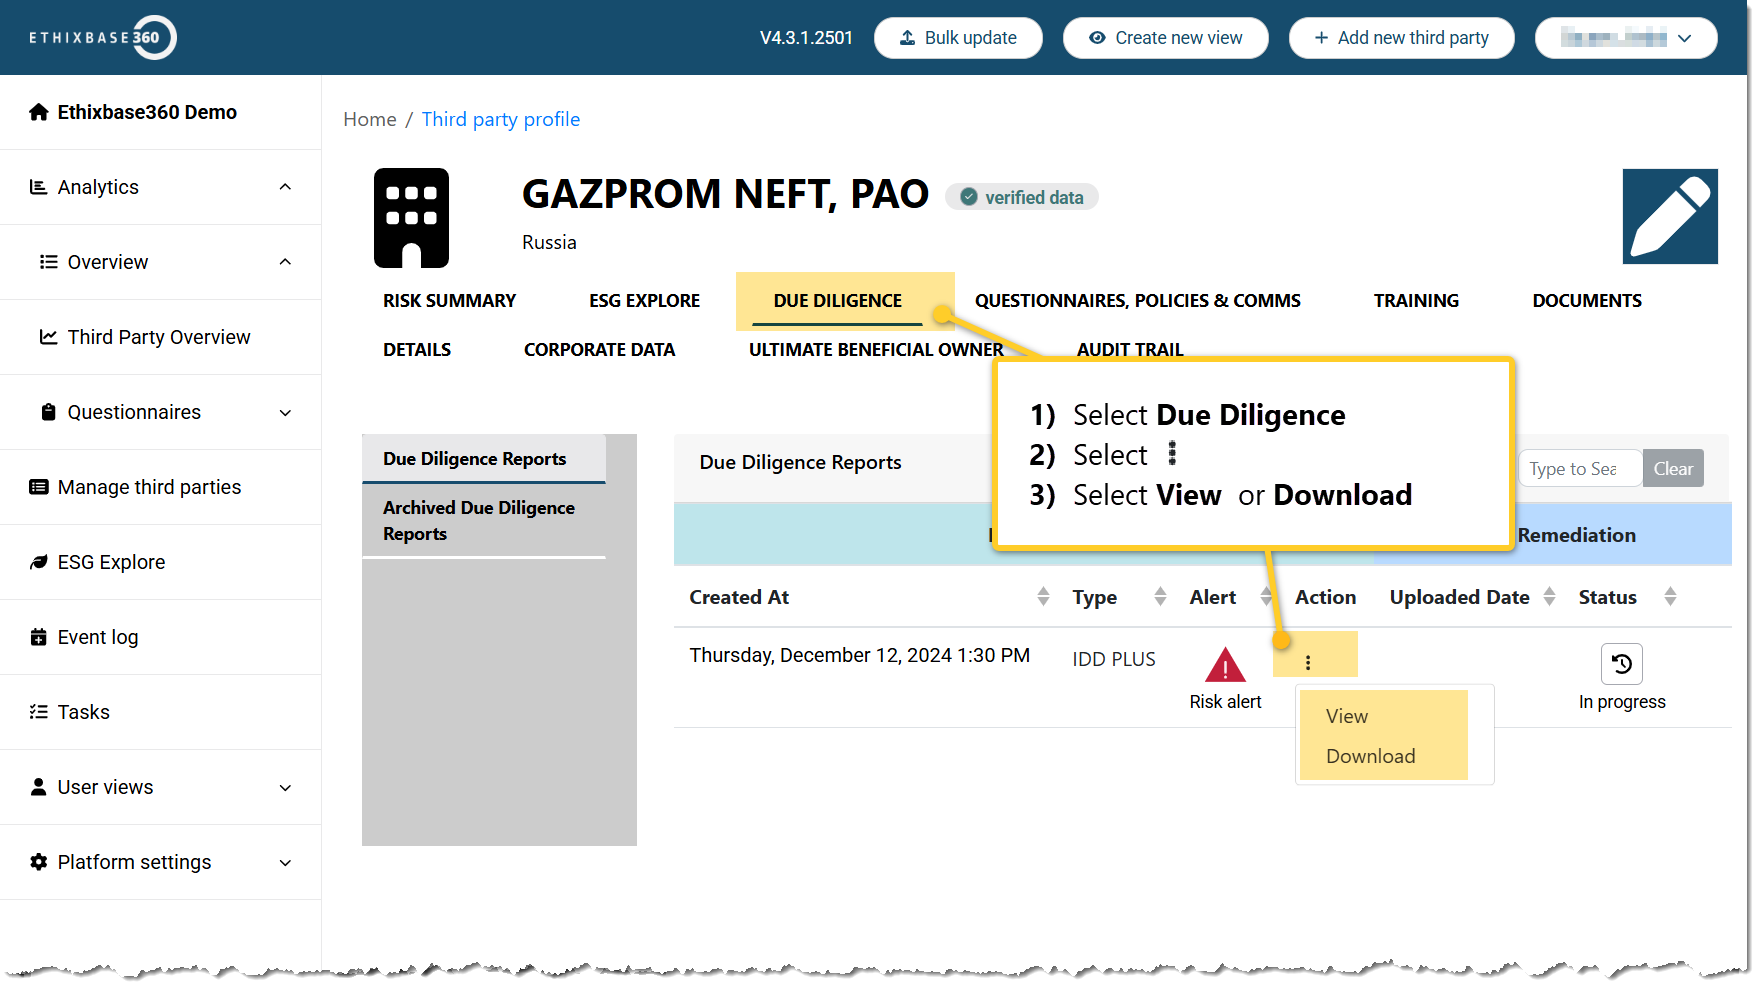This screenshot has height=989, width=1757.
Task: Switch to the ESG Explore tab
Action: (644, 301)
